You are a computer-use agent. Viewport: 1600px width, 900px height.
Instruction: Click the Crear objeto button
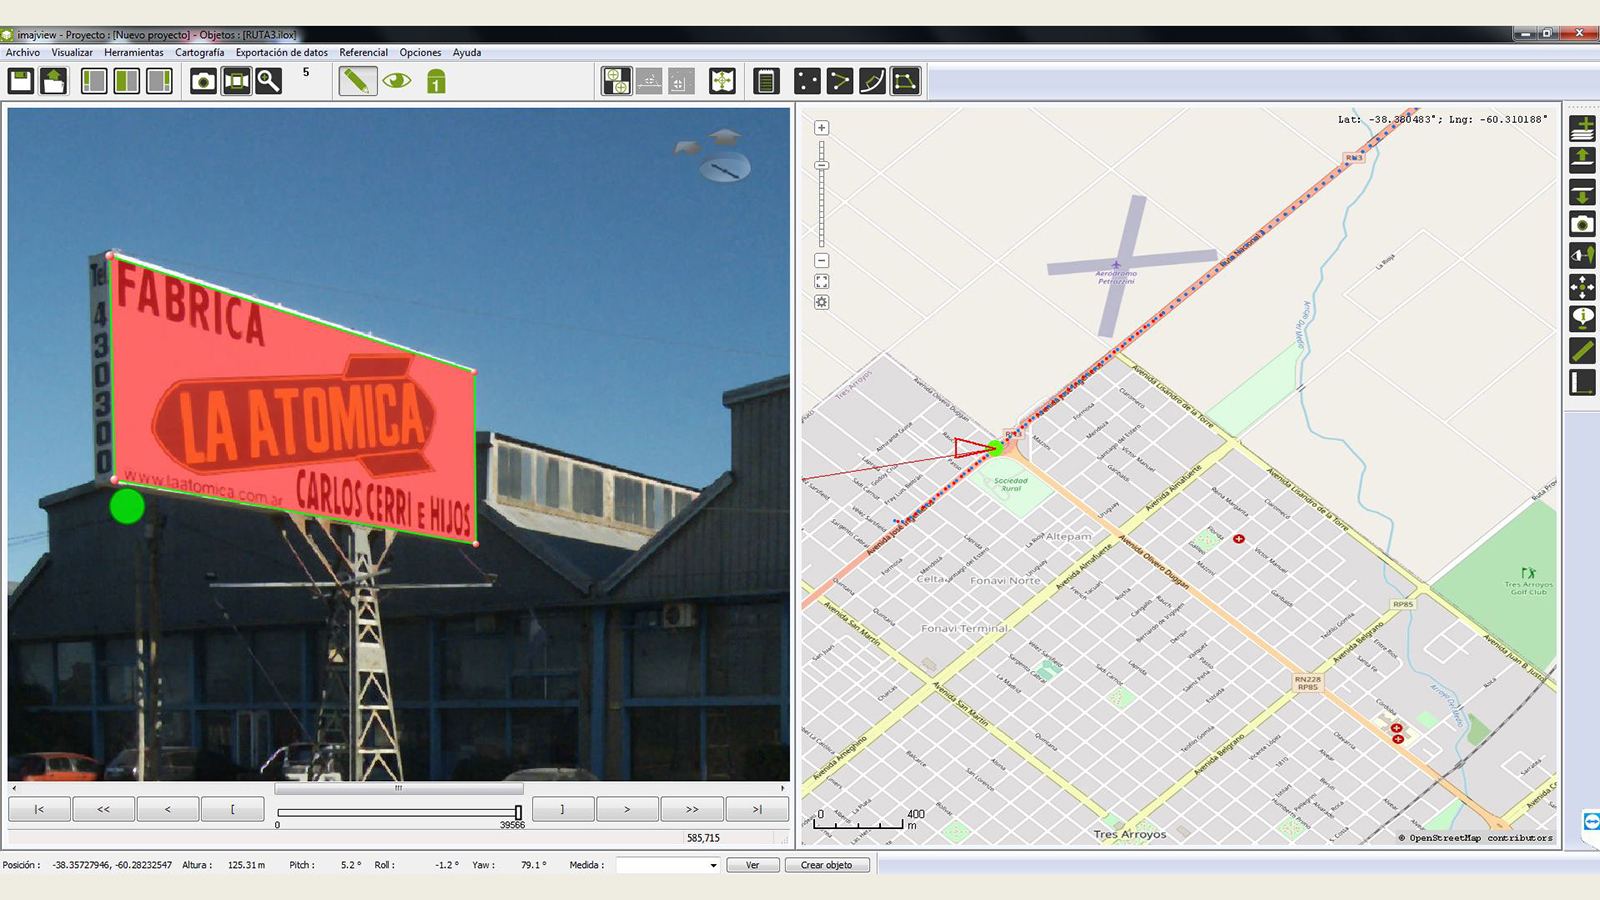coord(827,865)
